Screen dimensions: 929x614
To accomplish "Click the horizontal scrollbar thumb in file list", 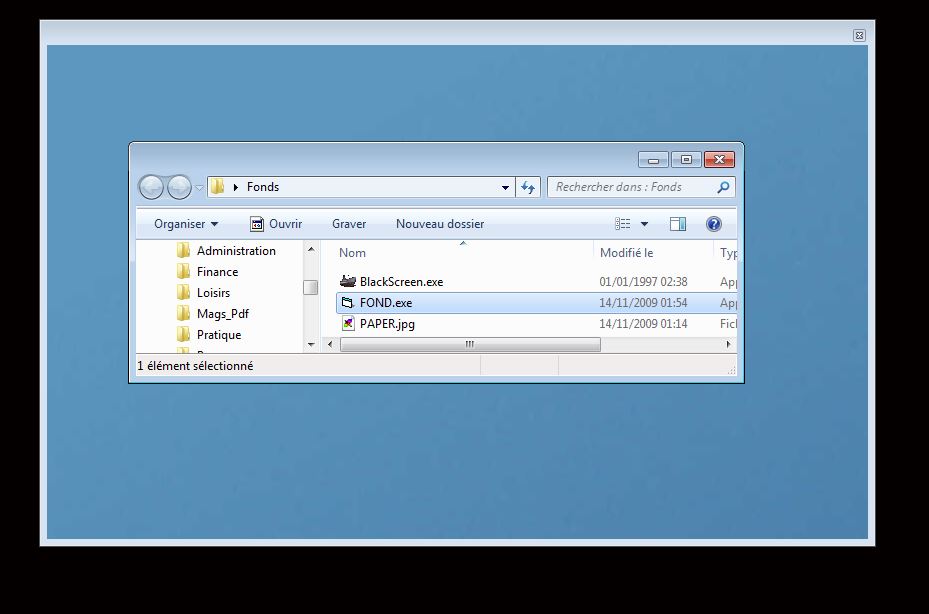I will click(470, 345).
